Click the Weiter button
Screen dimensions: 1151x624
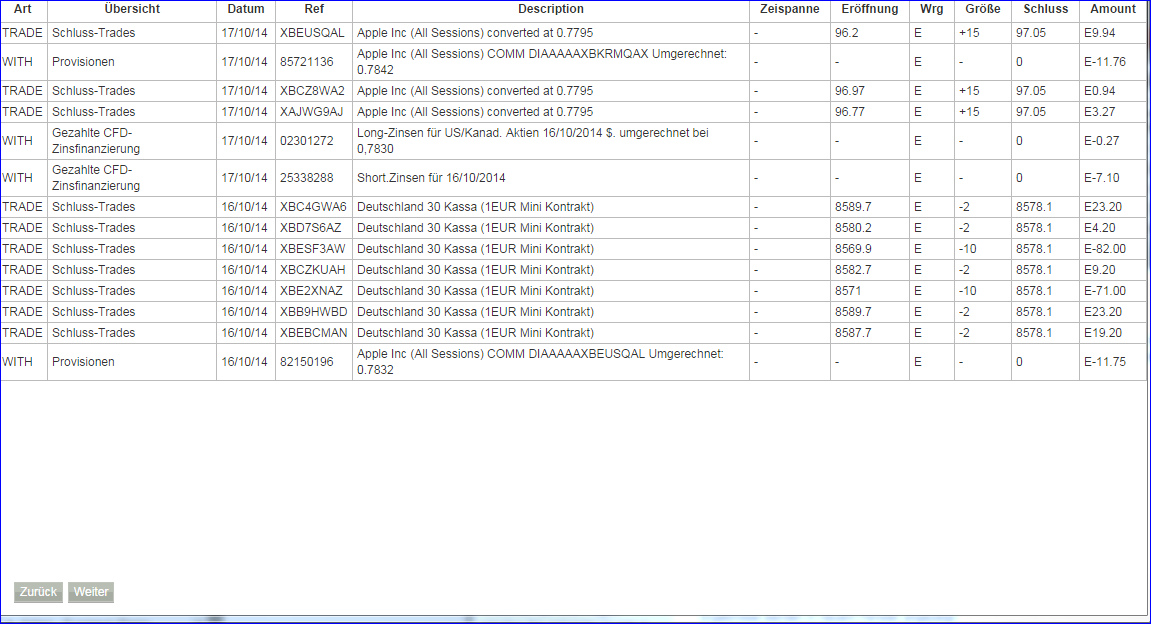click(90, 592)
